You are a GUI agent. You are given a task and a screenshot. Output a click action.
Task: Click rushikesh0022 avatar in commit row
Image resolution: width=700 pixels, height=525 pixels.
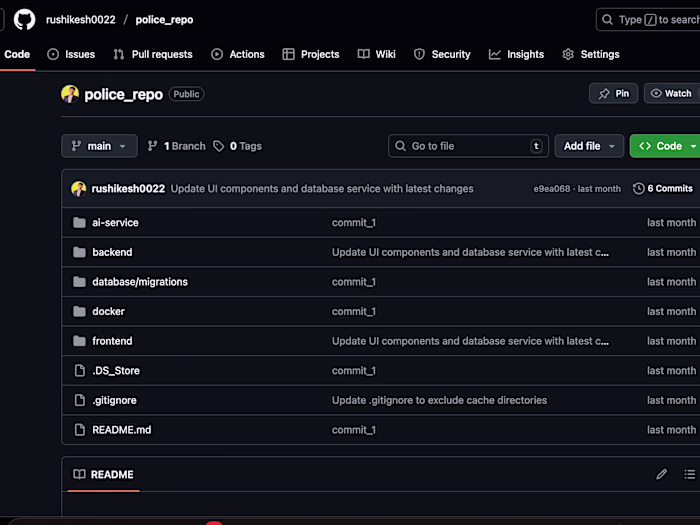78,188
